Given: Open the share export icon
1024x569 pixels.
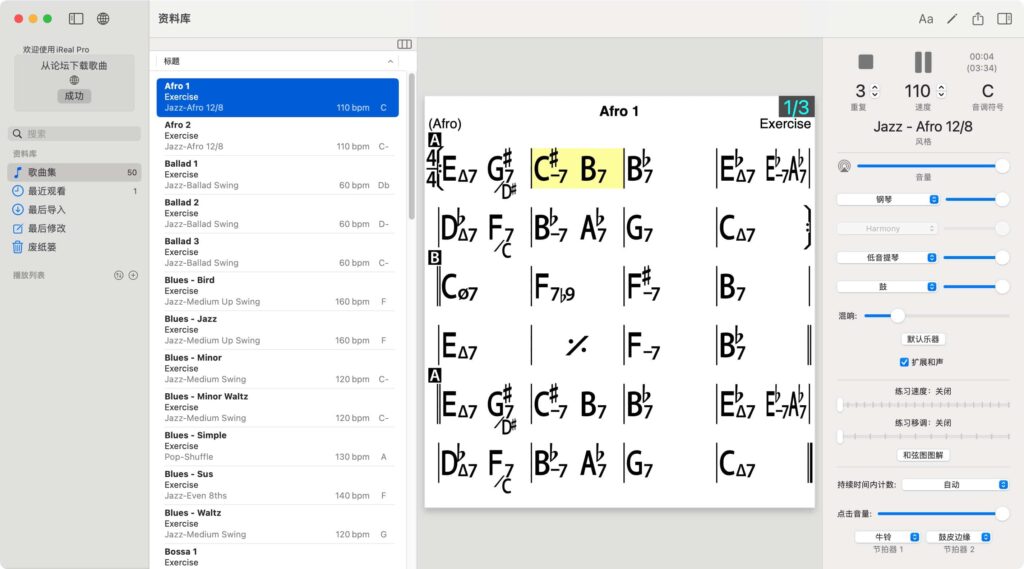Looking at the screenshot, I should 978,19.
